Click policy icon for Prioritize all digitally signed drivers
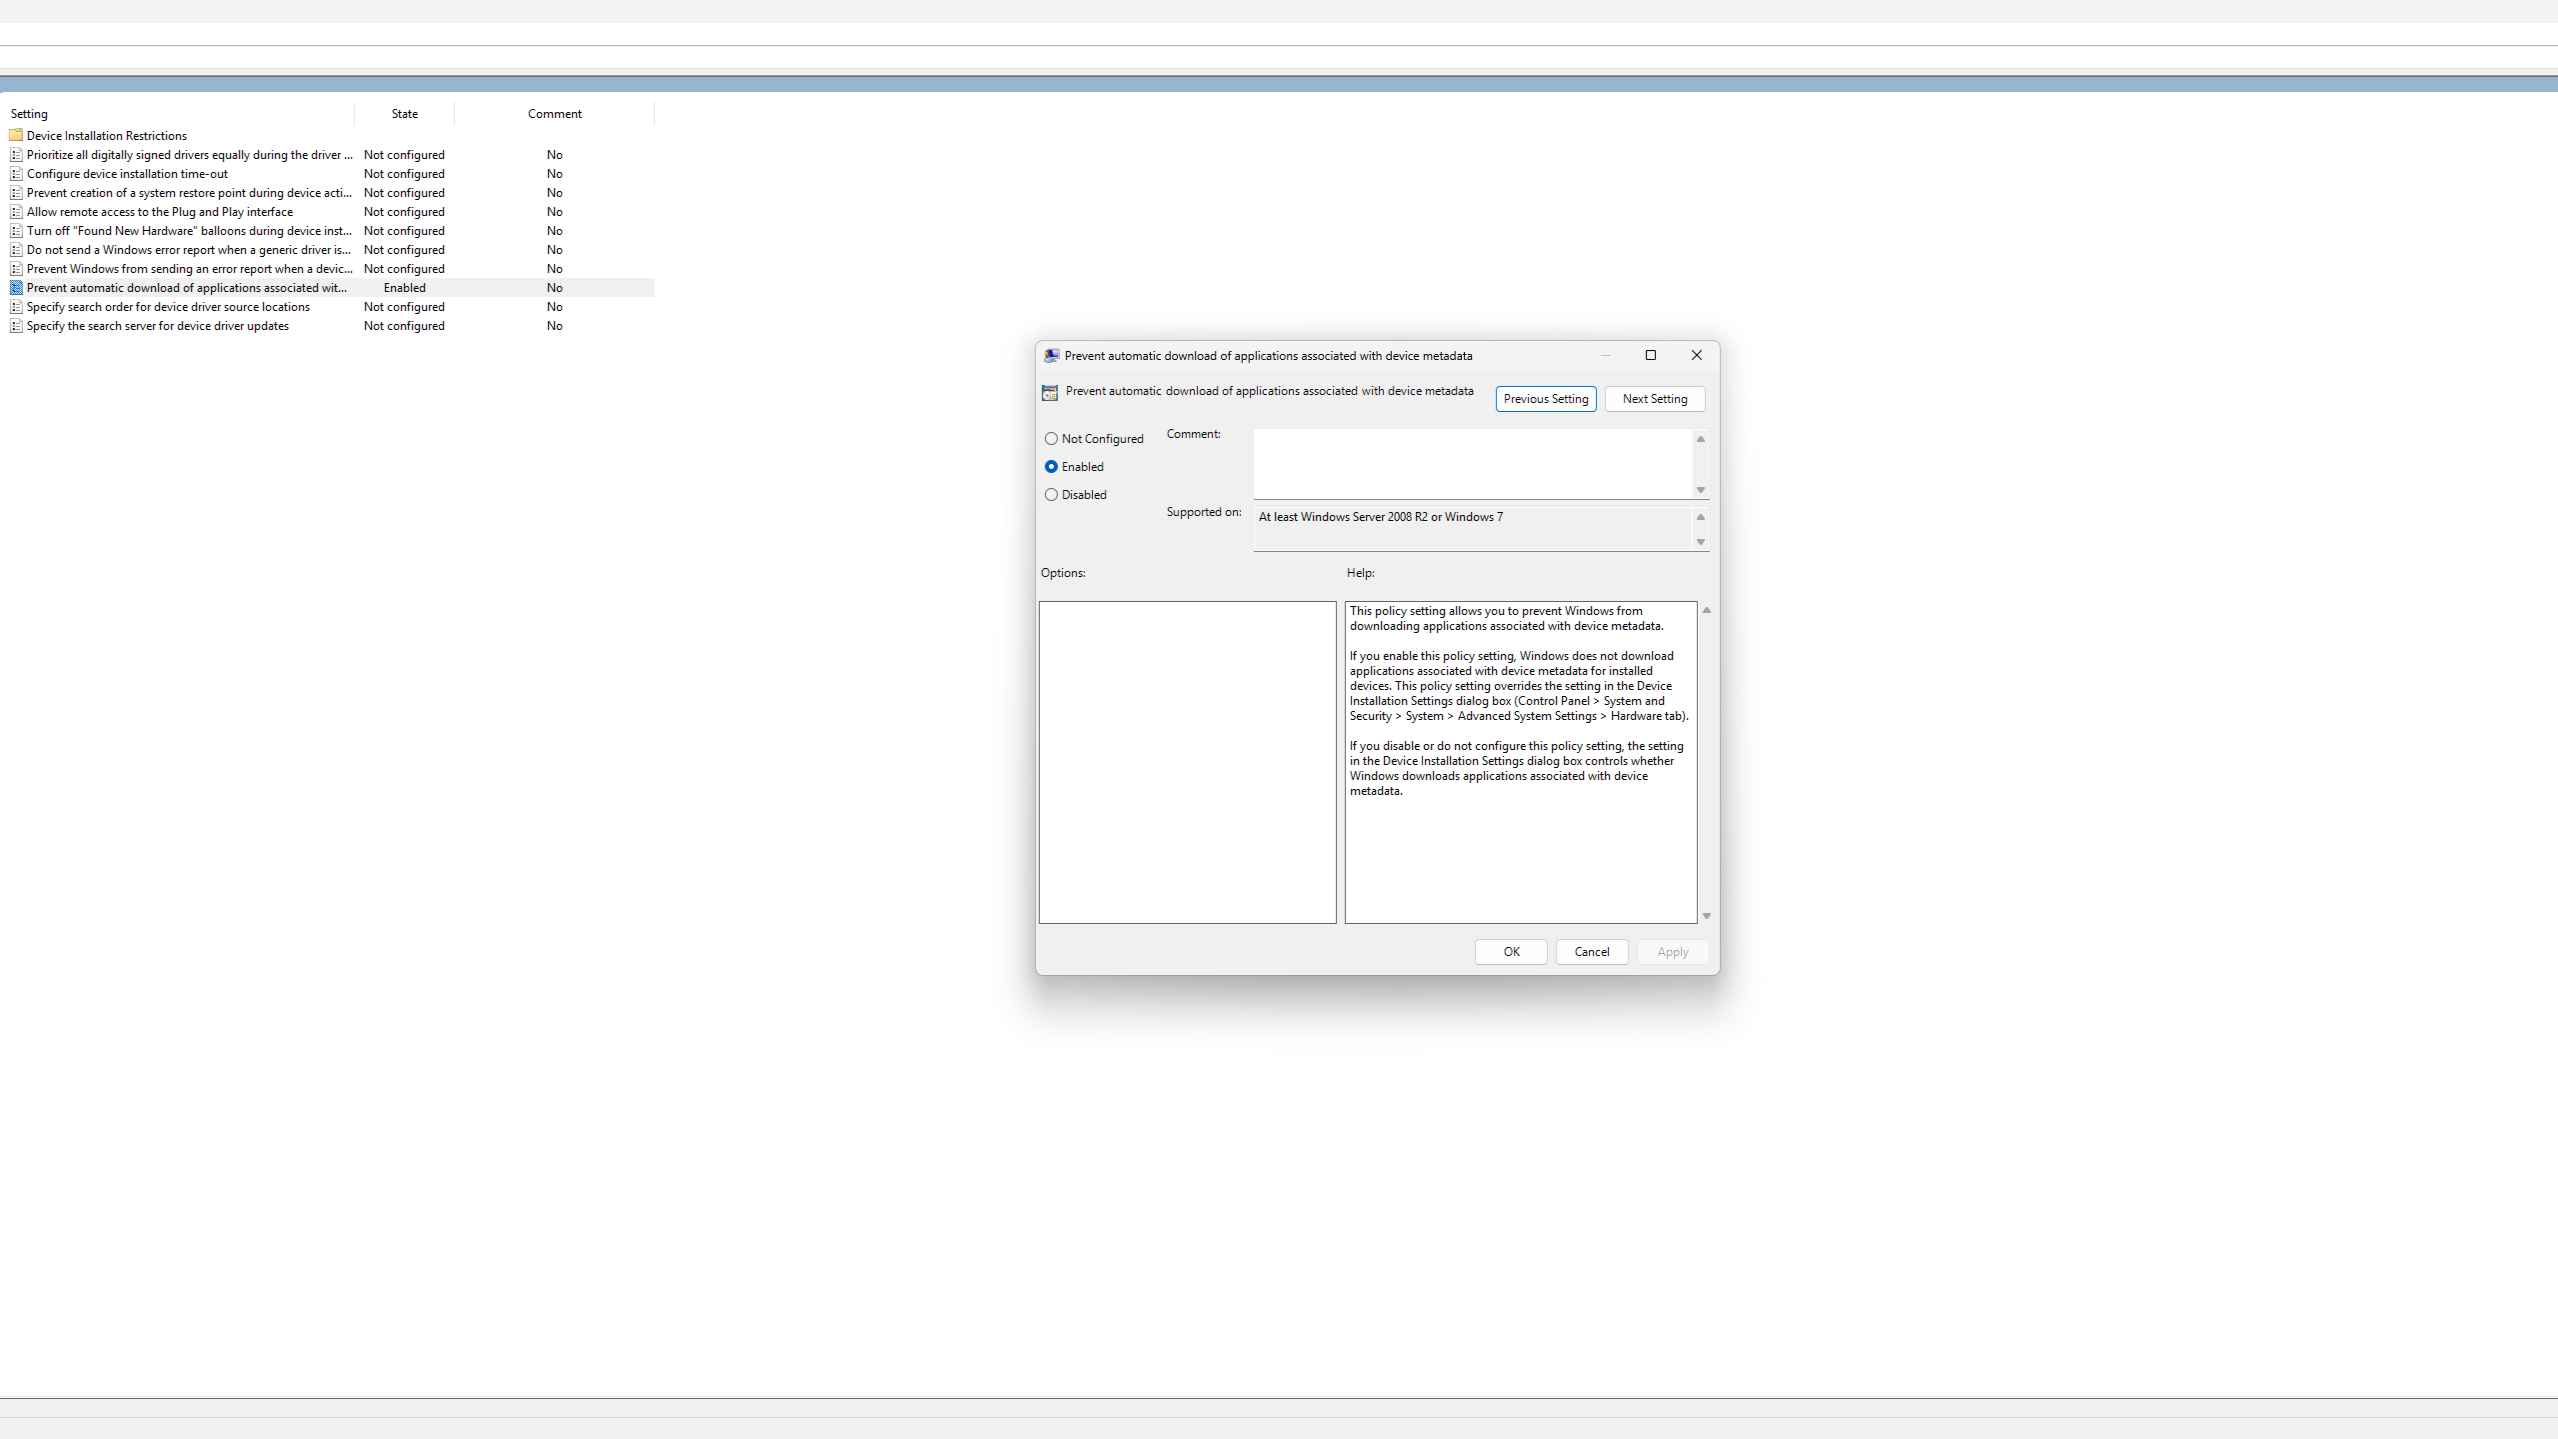 point(16,155)
